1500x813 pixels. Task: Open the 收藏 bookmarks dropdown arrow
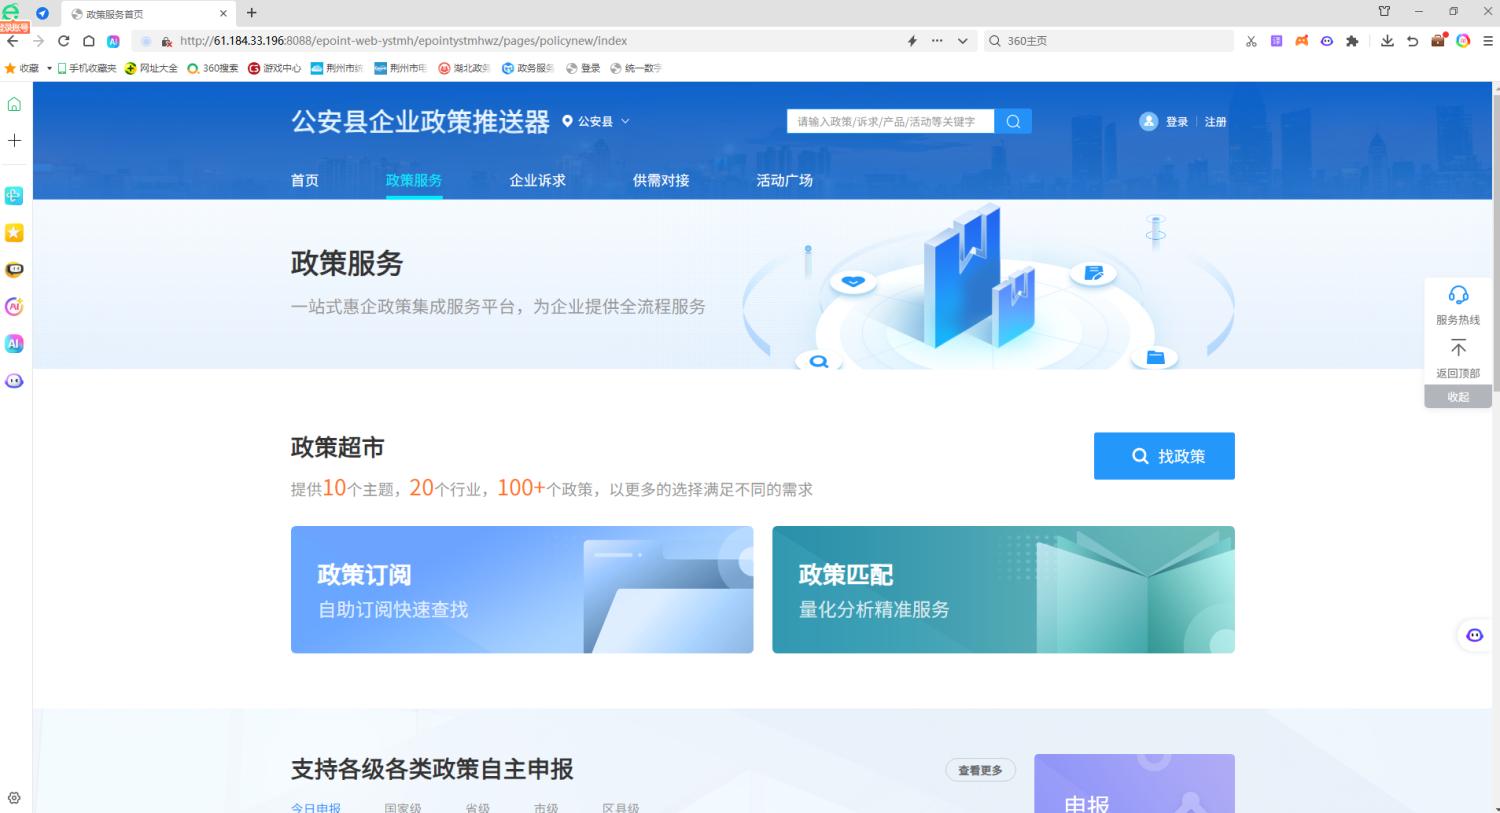tap(49, 68)
